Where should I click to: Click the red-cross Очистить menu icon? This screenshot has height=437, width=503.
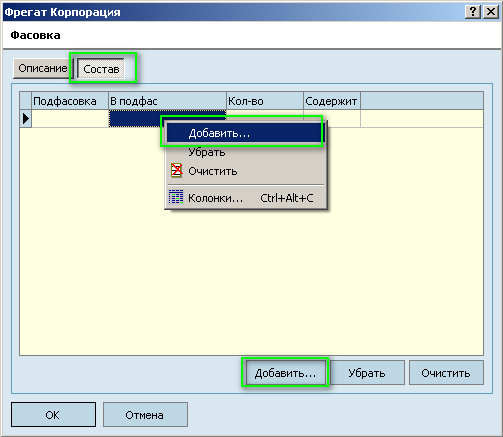pyautogui.click(x=176, y=170)
